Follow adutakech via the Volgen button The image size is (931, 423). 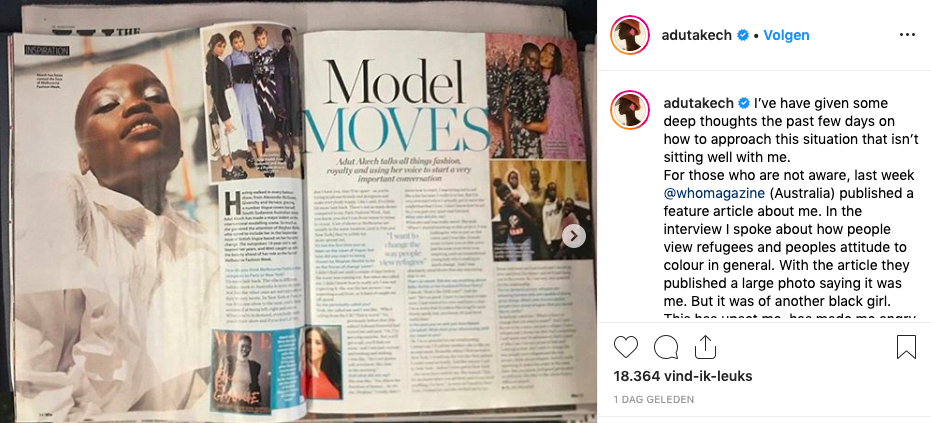tap(786, 35)
